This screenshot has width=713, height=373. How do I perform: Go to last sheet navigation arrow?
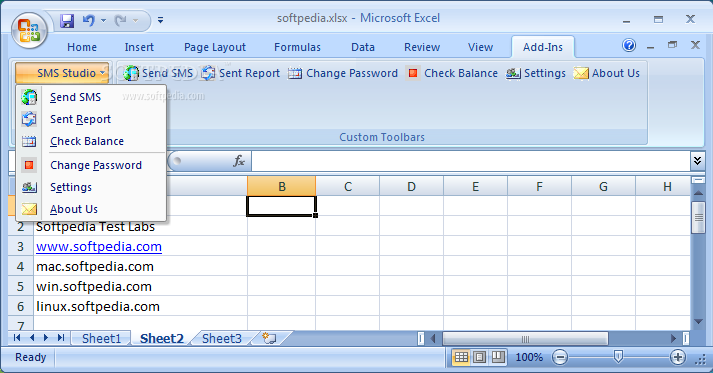click(60, 338)
